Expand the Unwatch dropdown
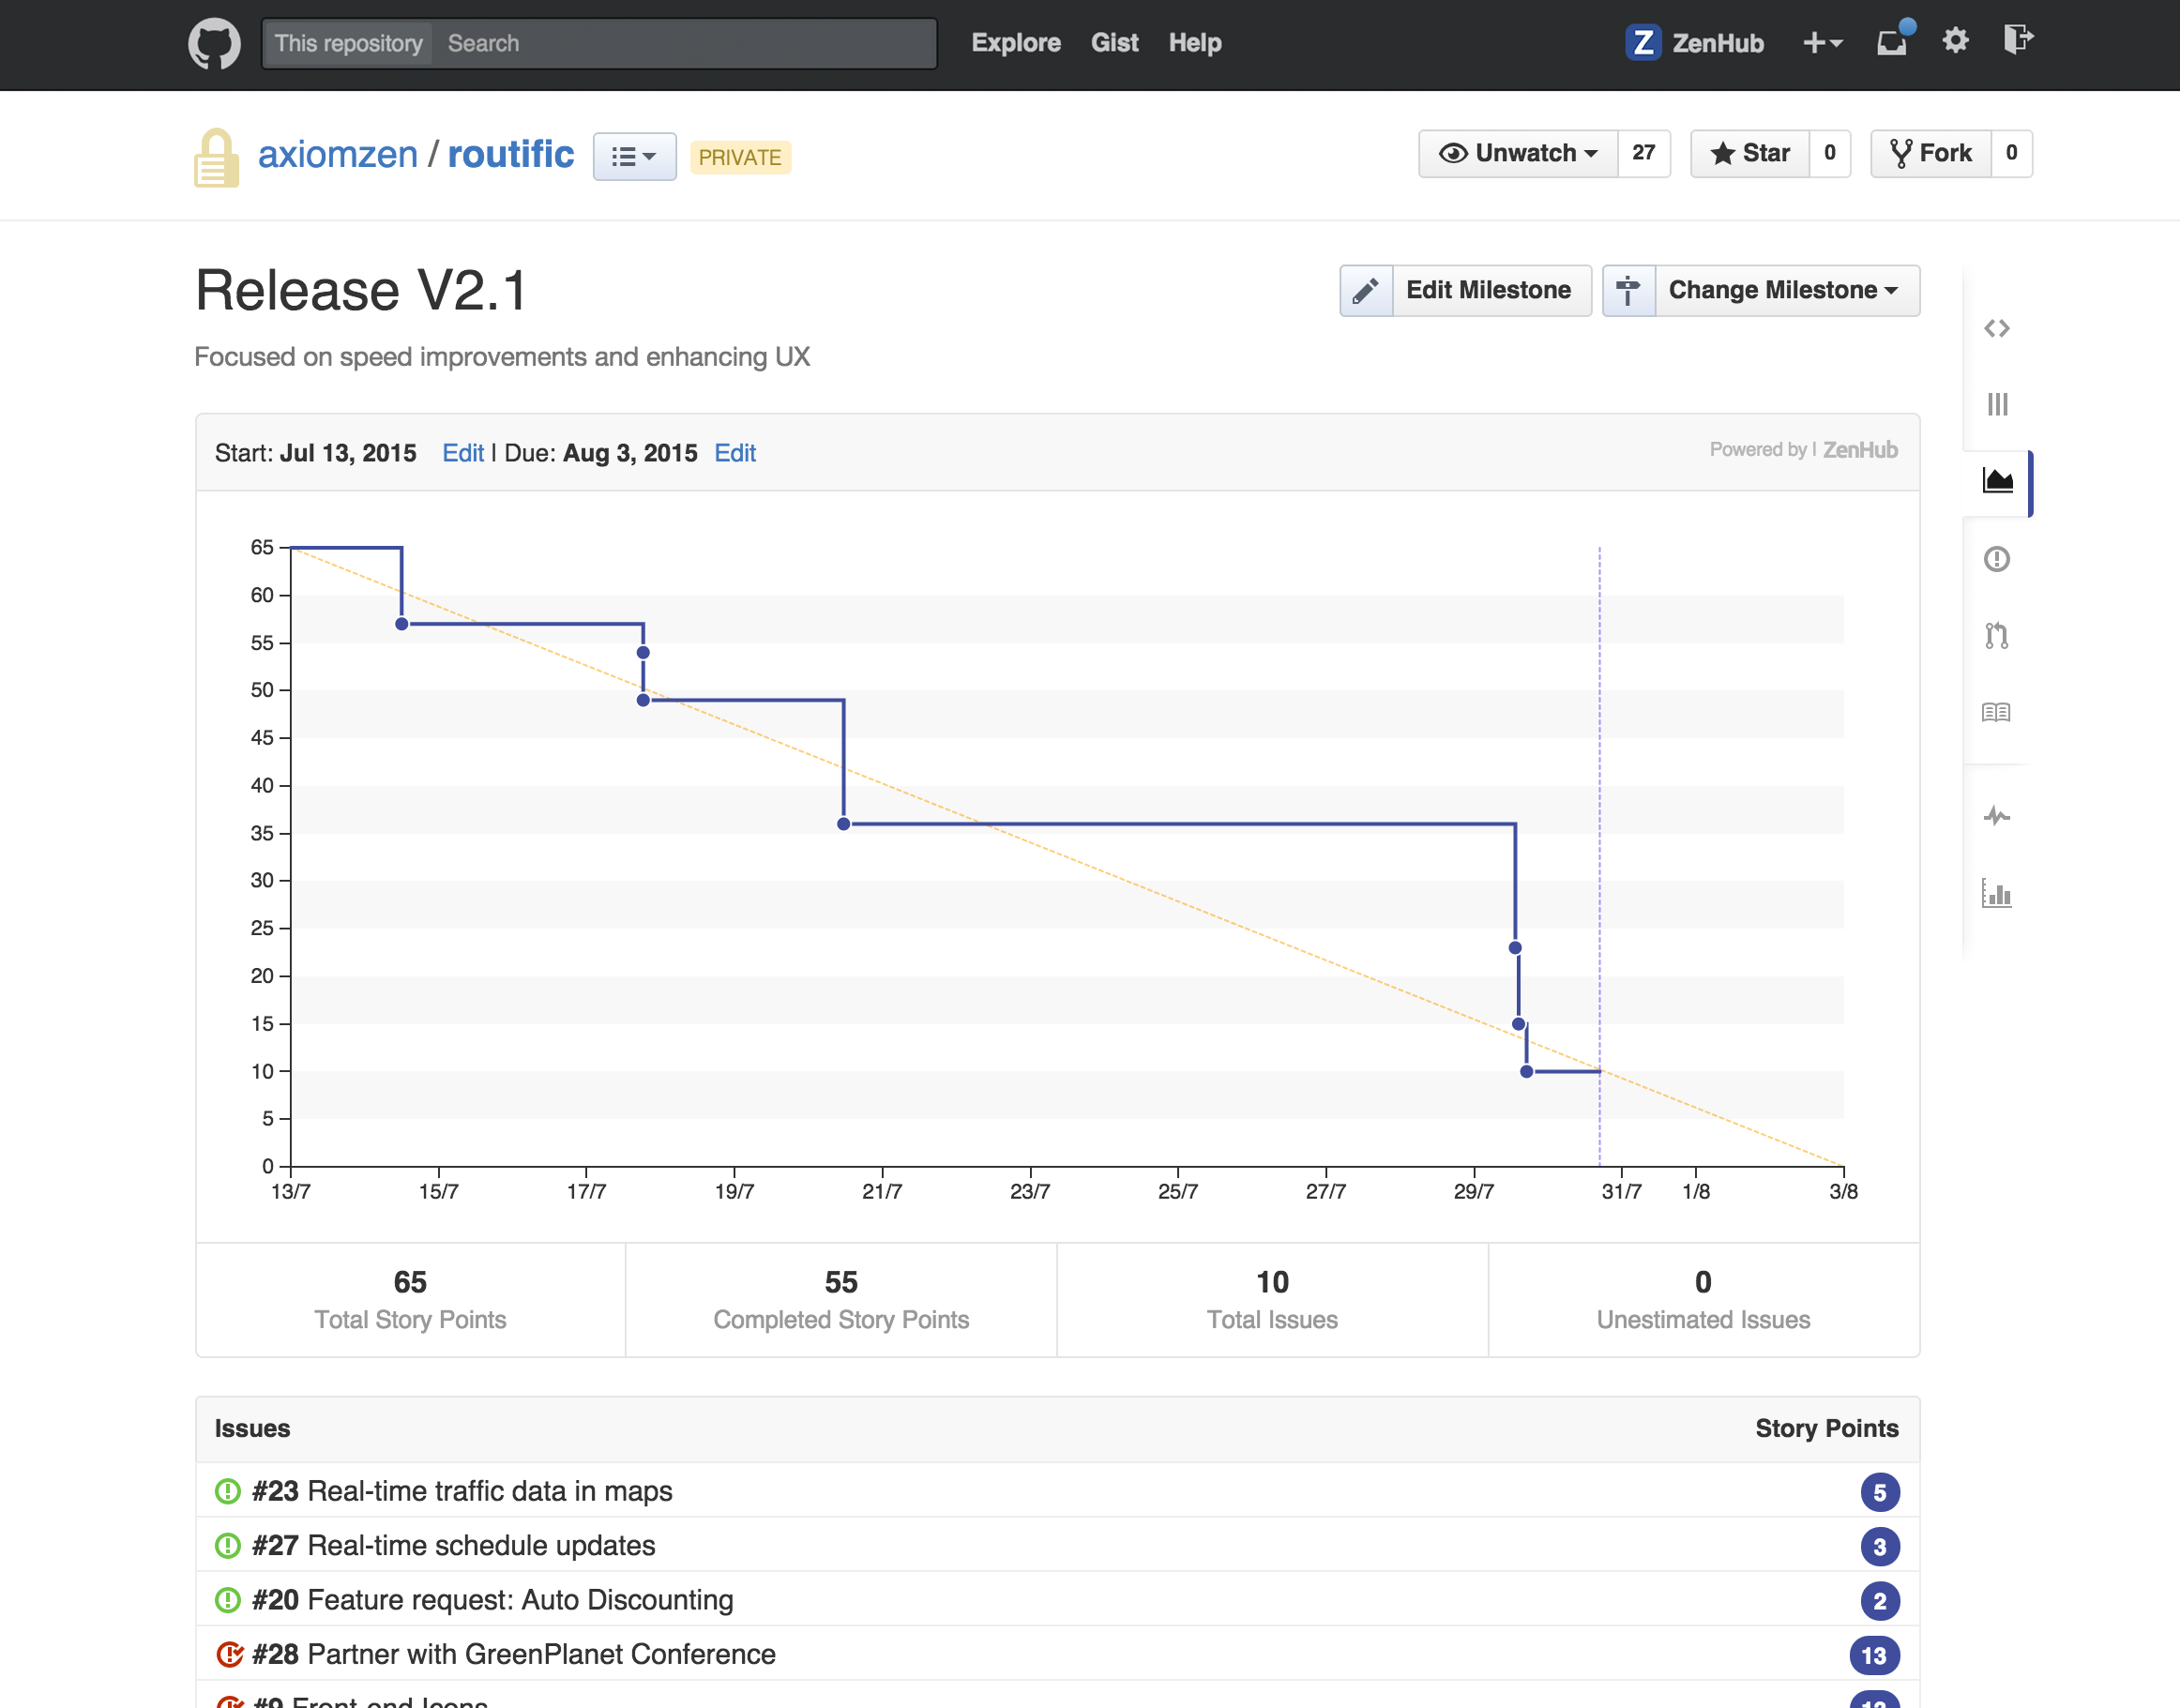The width and height of the screenshot is (2180, 1708). coord(1517,153)
